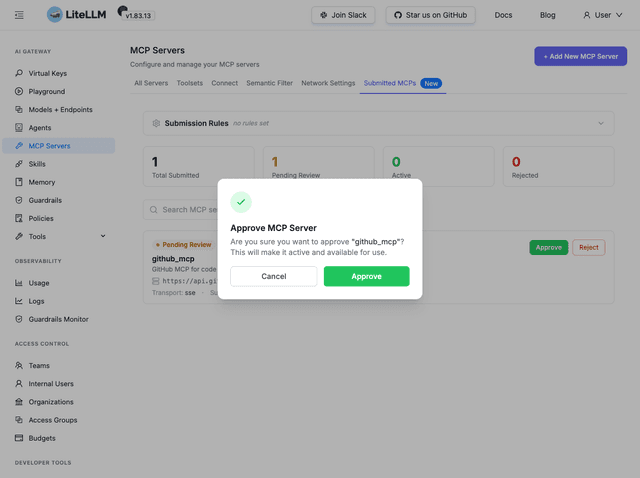This screenshot has height=478, width=640.
Task: Open the Docs link in header
Action: [503, 15]
